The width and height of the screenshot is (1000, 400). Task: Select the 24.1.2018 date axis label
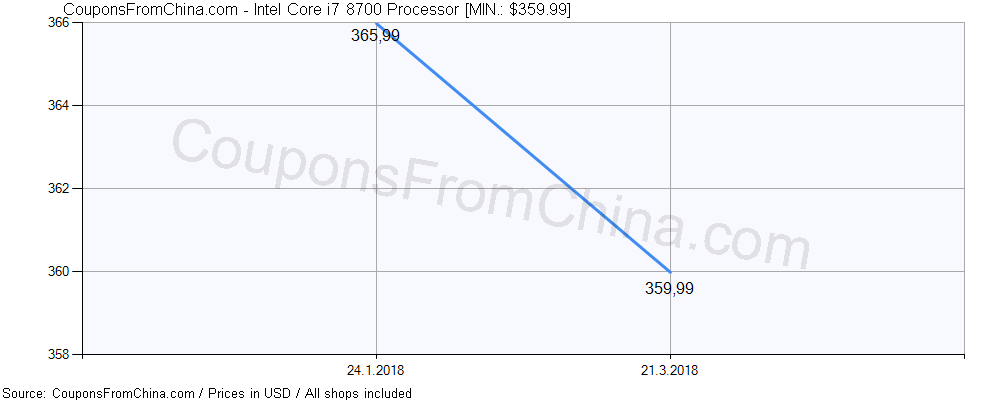click(376, 370)
